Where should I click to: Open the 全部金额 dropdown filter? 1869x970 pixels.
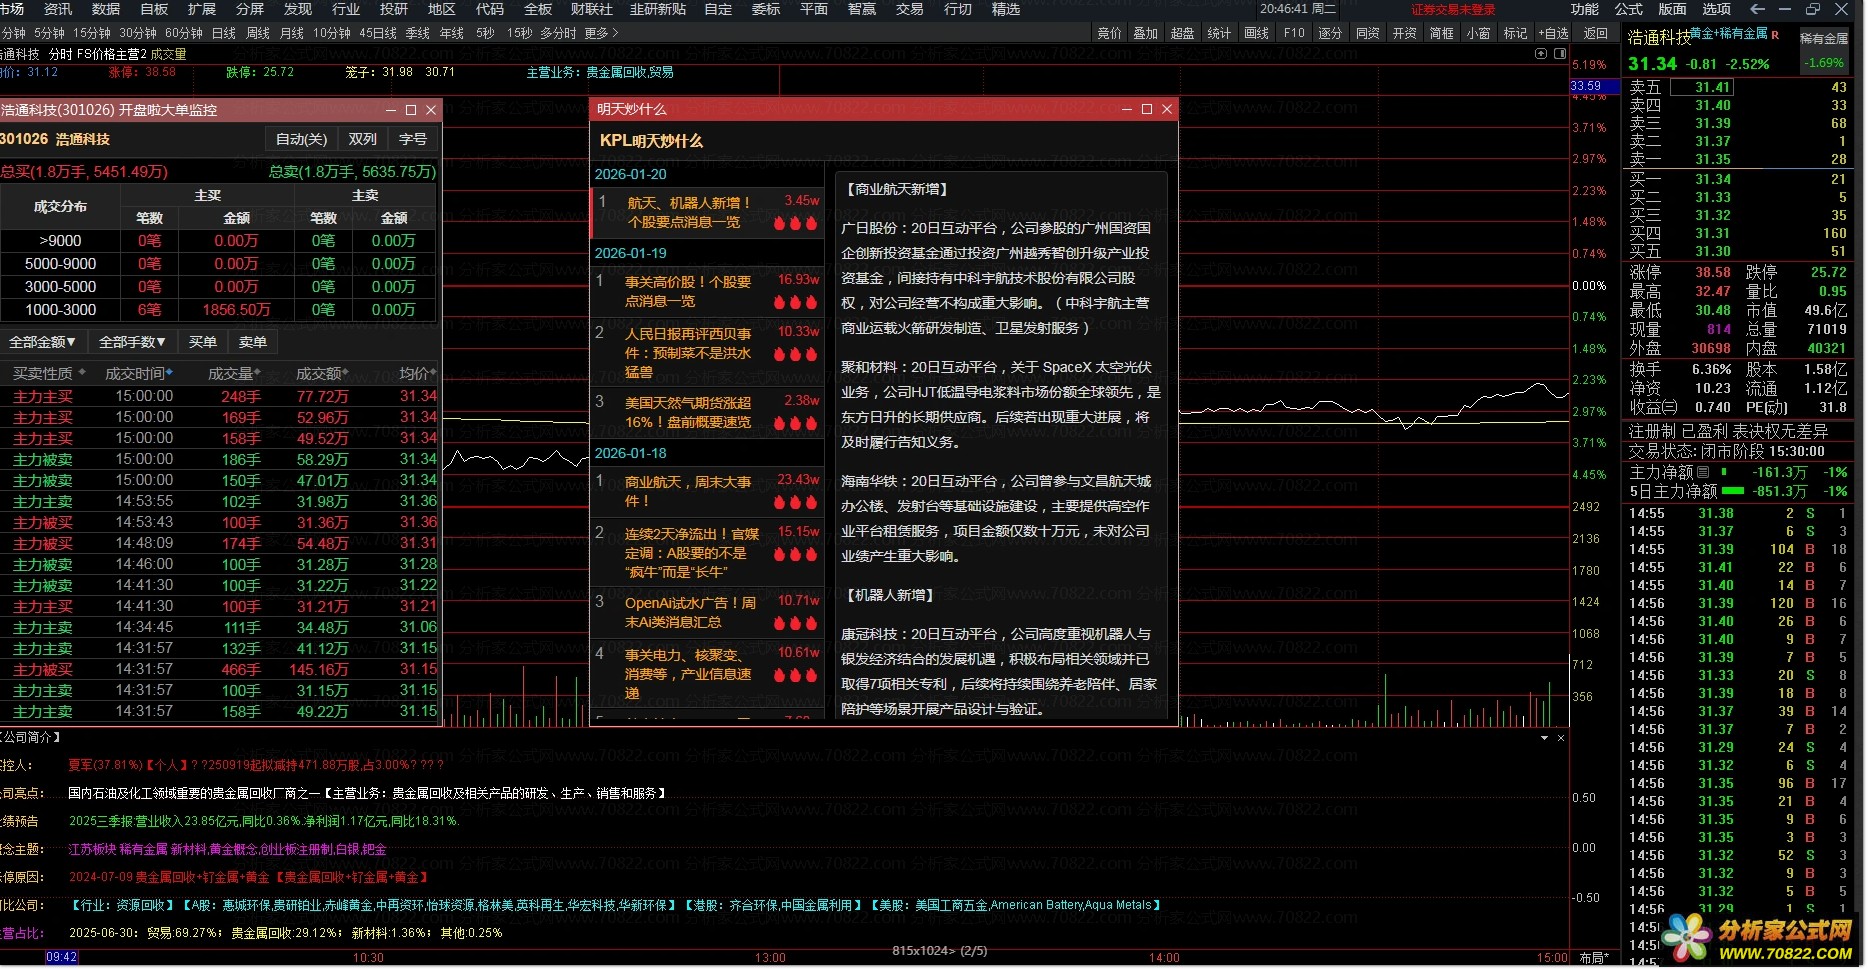[42, 342]
